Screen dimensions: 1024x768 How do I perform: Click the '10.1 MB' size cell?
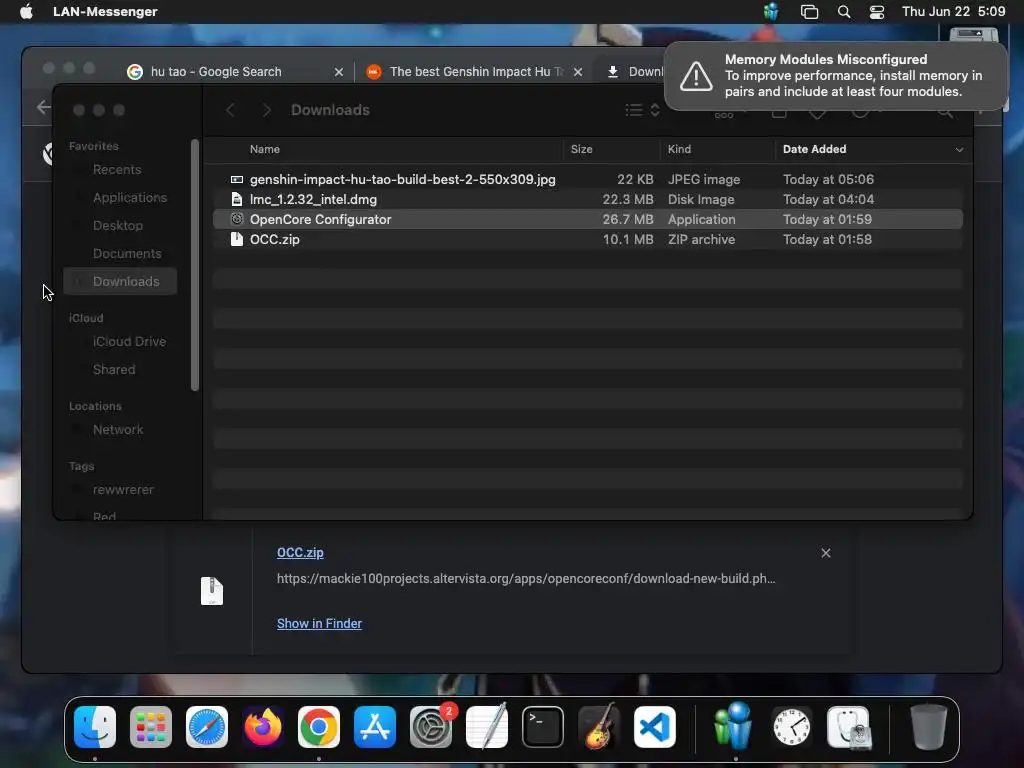(628, 239)
